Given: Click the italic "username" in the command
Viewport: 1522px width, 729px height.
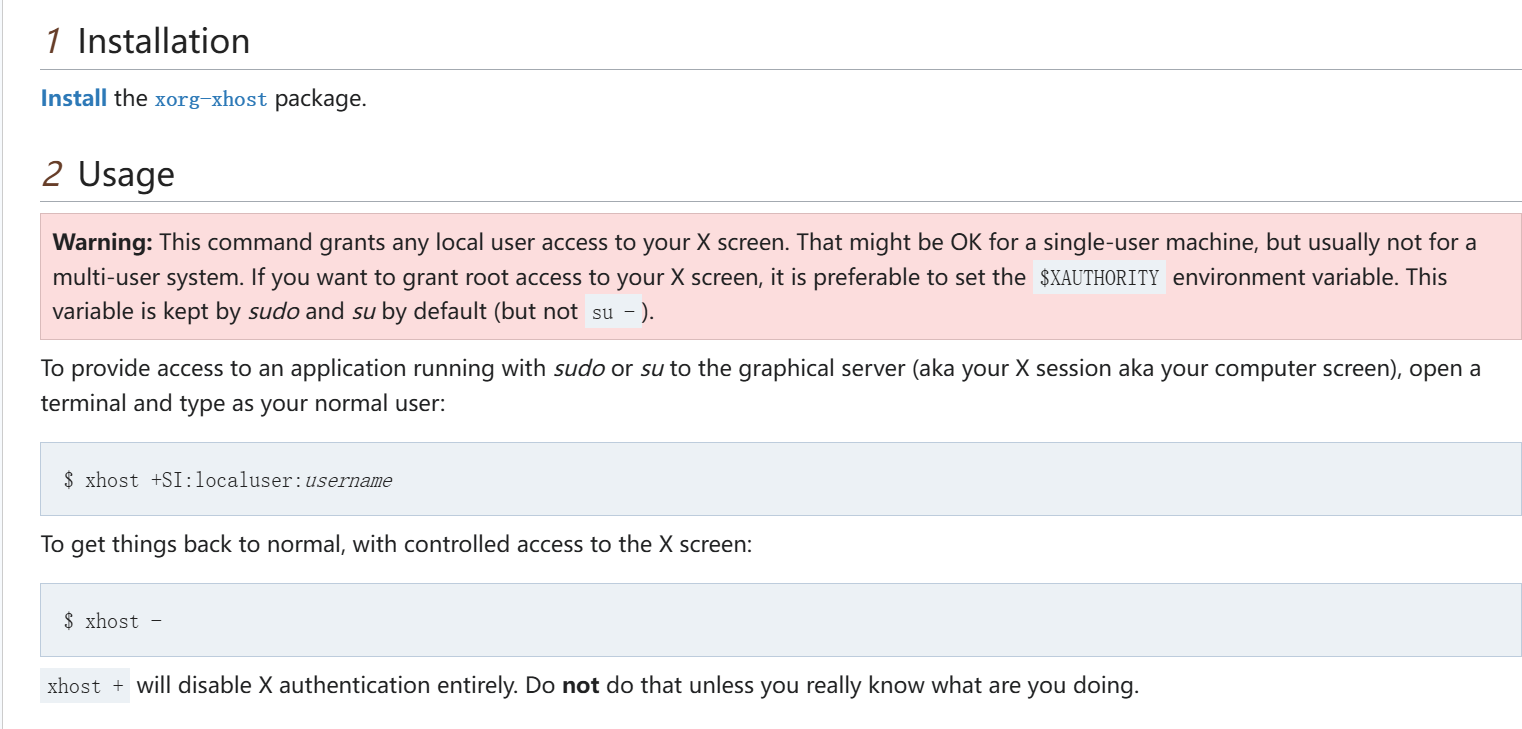Looking at the screenshot, I should pyautogui.click(x=348, y=480).
